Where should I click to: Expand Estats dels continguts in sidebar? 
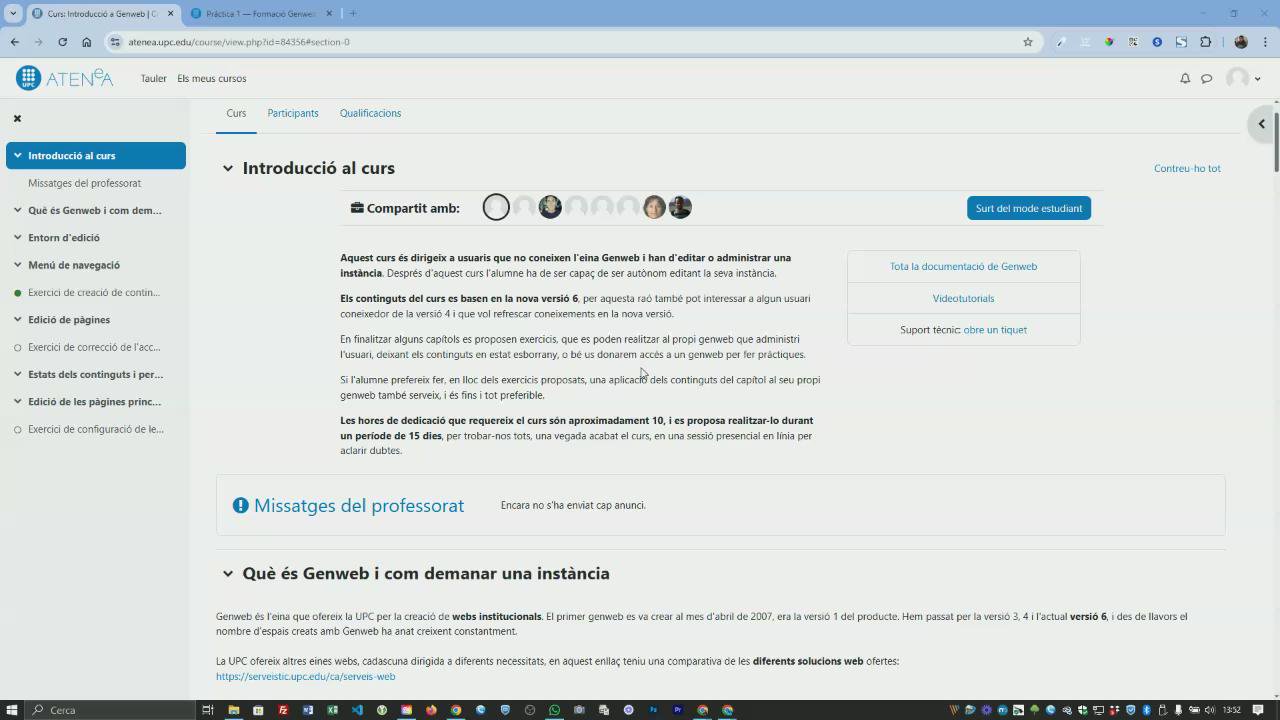[x=17, y=374]
